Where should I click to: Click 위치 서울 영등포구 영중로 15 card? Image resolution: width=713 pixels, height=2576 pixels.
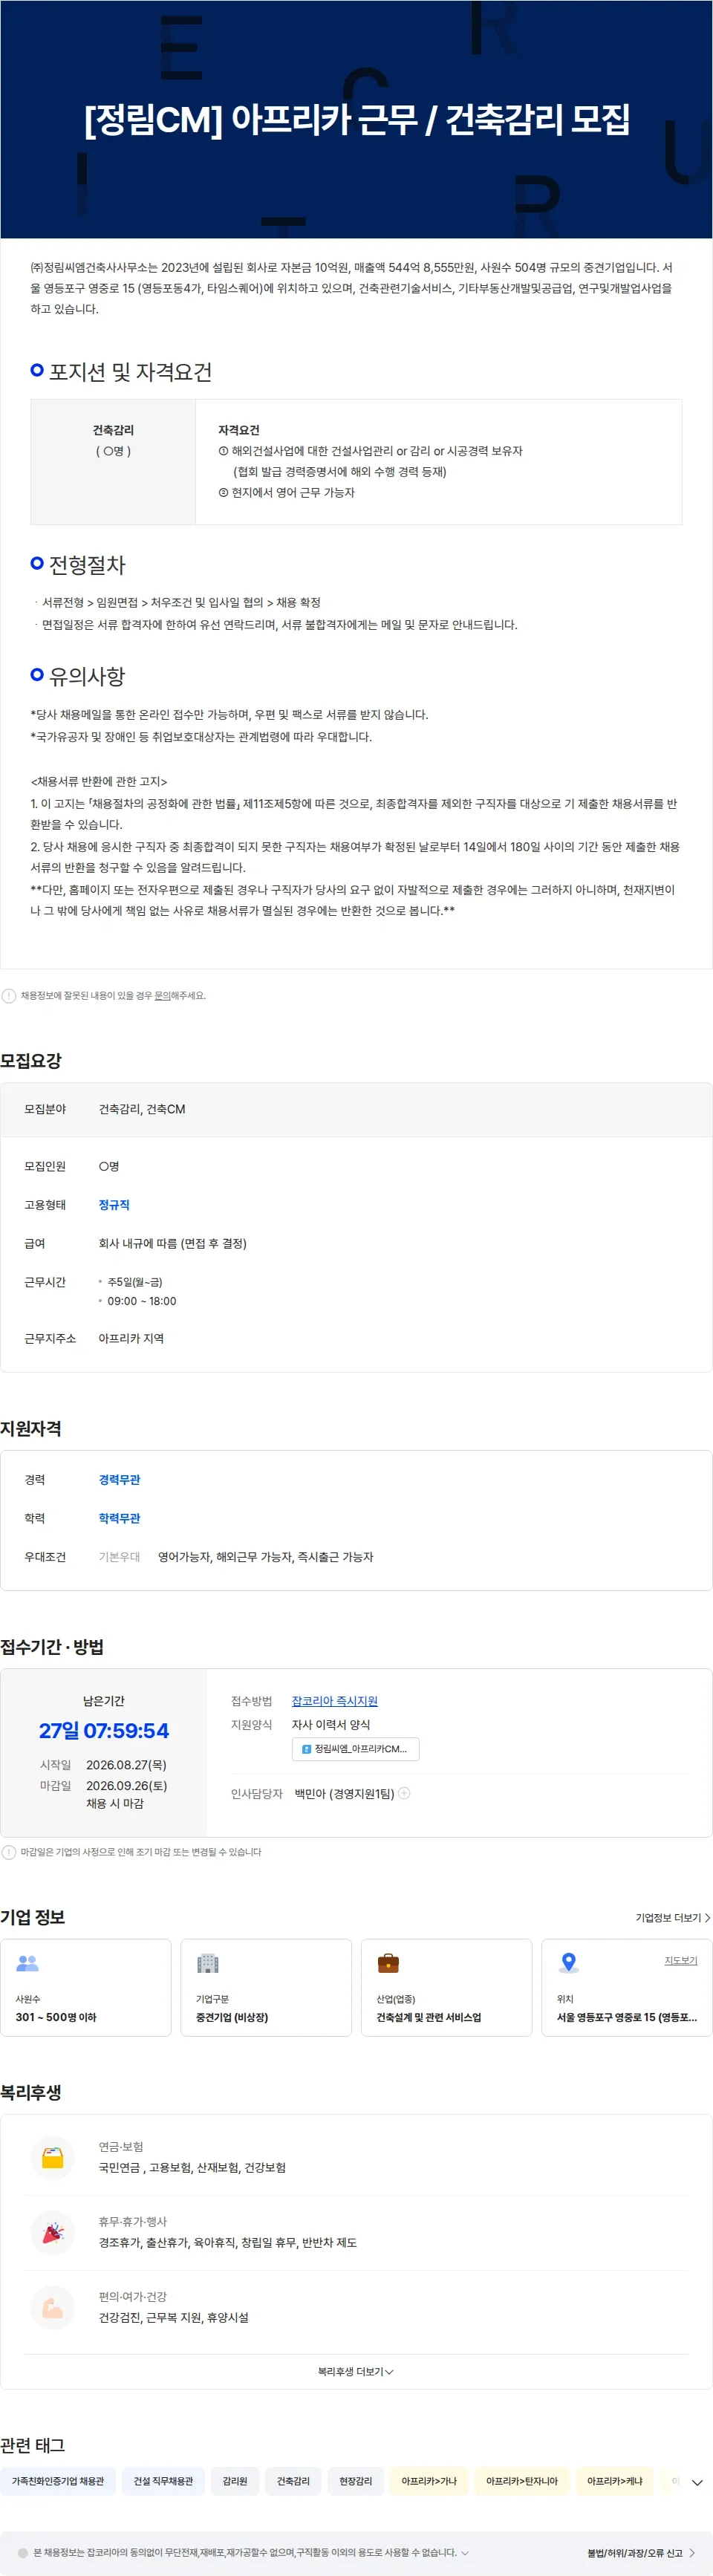626,1987
